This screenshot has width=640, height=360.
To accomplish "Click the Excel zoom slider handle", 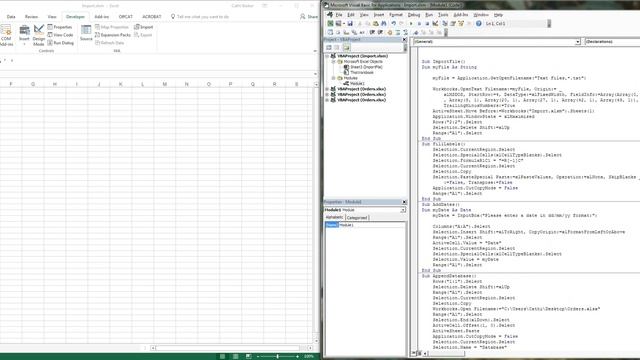I will (278, 356).
